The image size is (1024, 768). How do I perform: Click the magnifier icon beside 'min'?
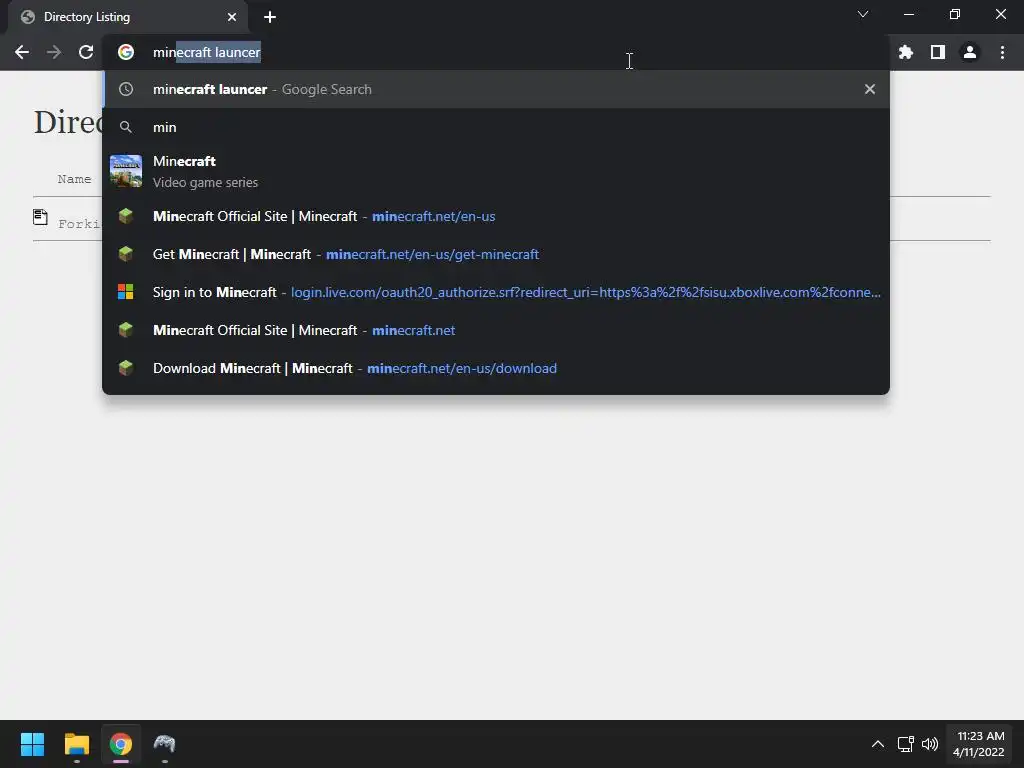pyautogui.click(x=126, y=127)
